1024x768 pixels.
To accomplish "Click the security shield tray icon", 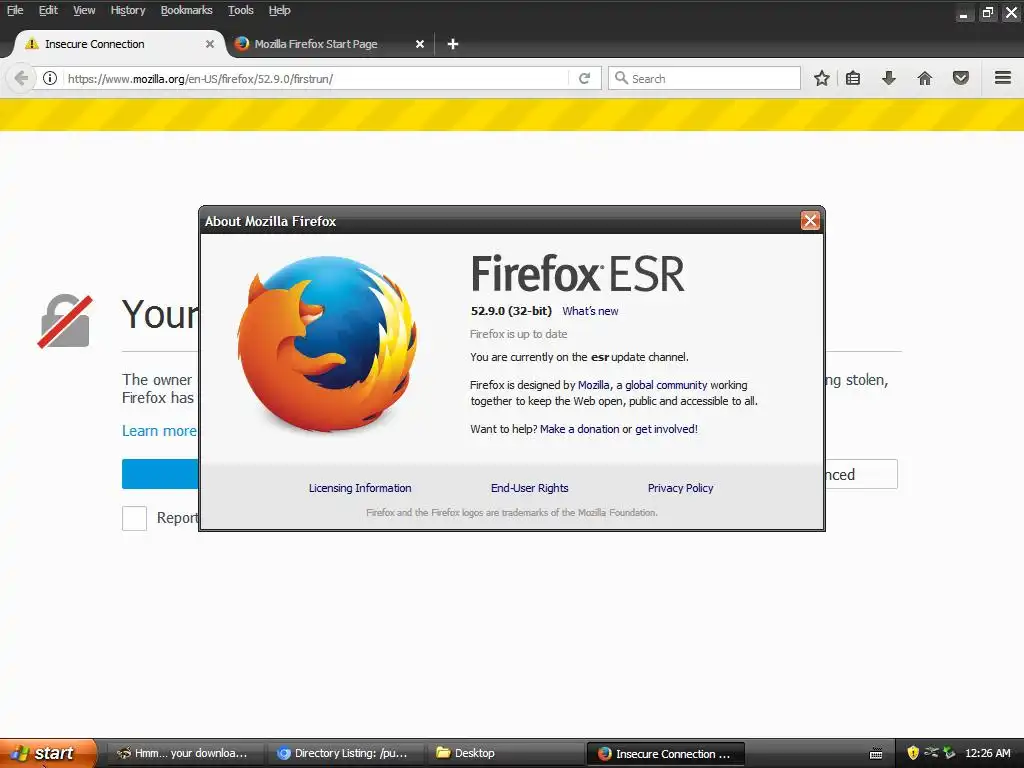I will coord(913,753).
